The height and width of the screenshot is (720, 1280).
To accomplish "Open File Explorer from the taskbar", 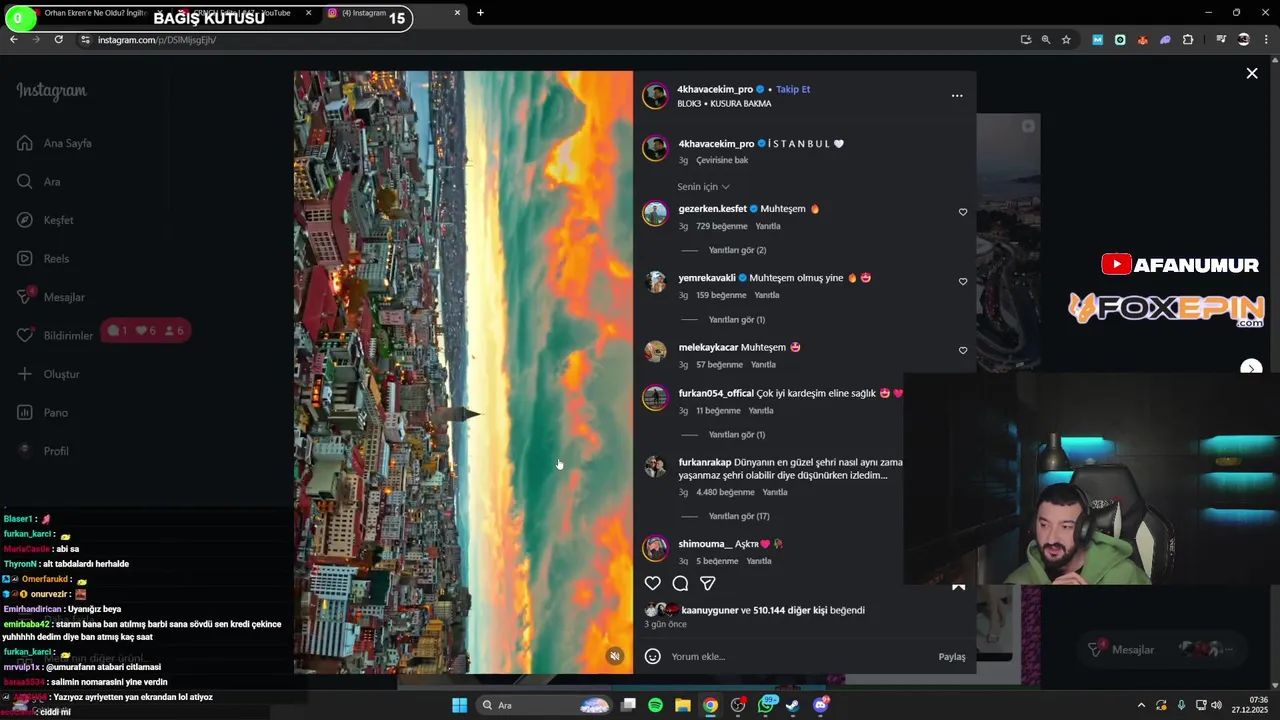I will click(682, 705).
